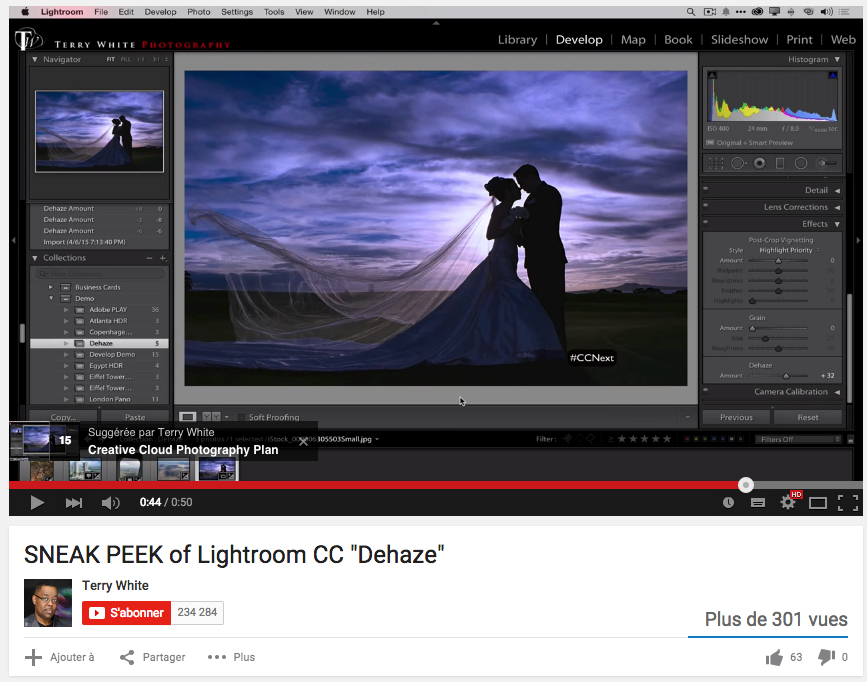
Task: Adjust the Feather slider in Effects
Action: click(779, 290)
